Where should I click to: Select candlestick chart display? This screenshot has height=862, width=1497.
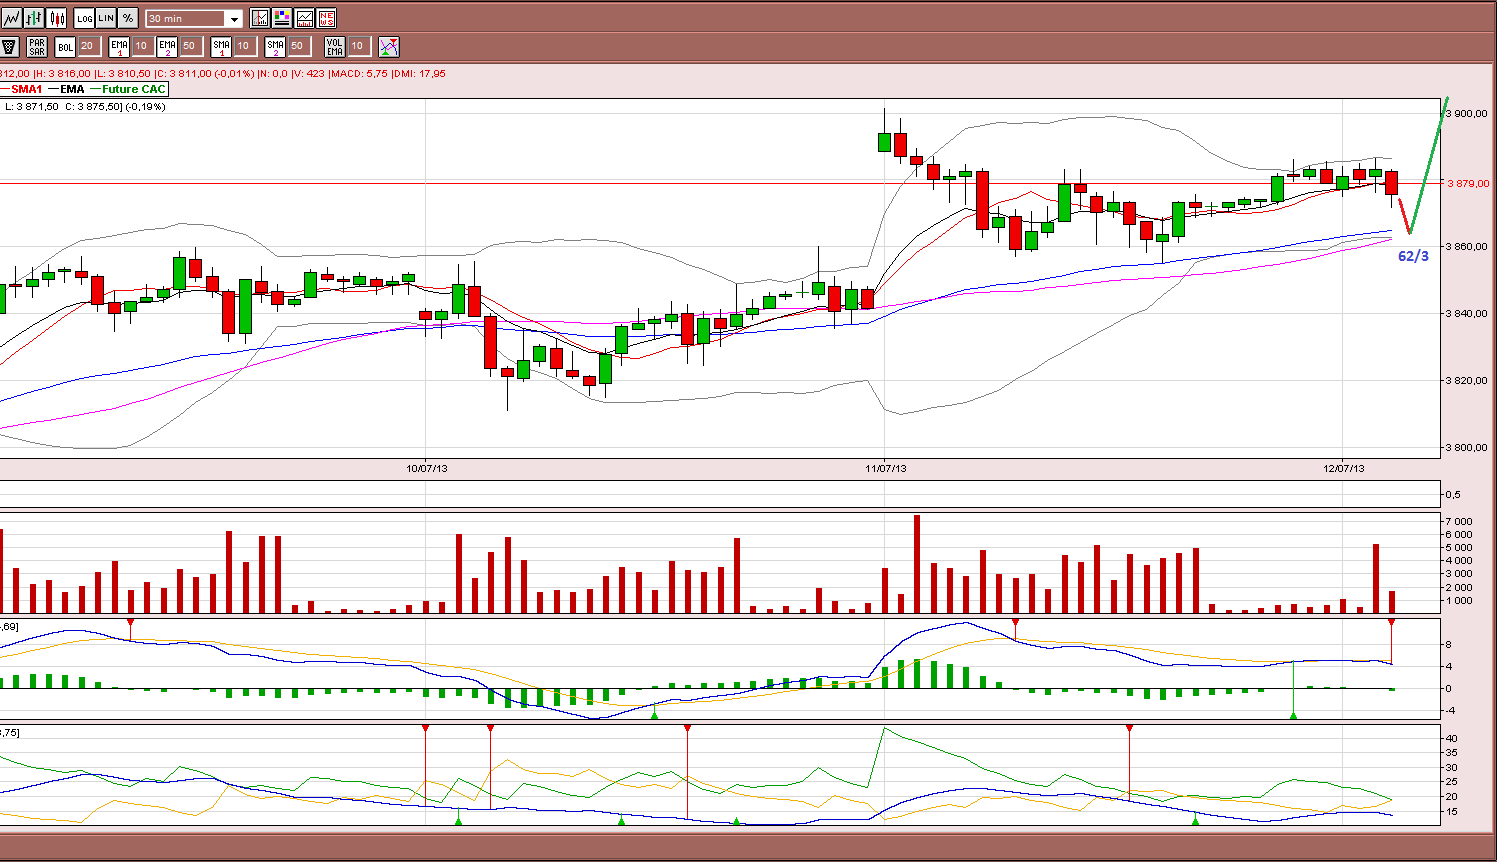(57, 18)
